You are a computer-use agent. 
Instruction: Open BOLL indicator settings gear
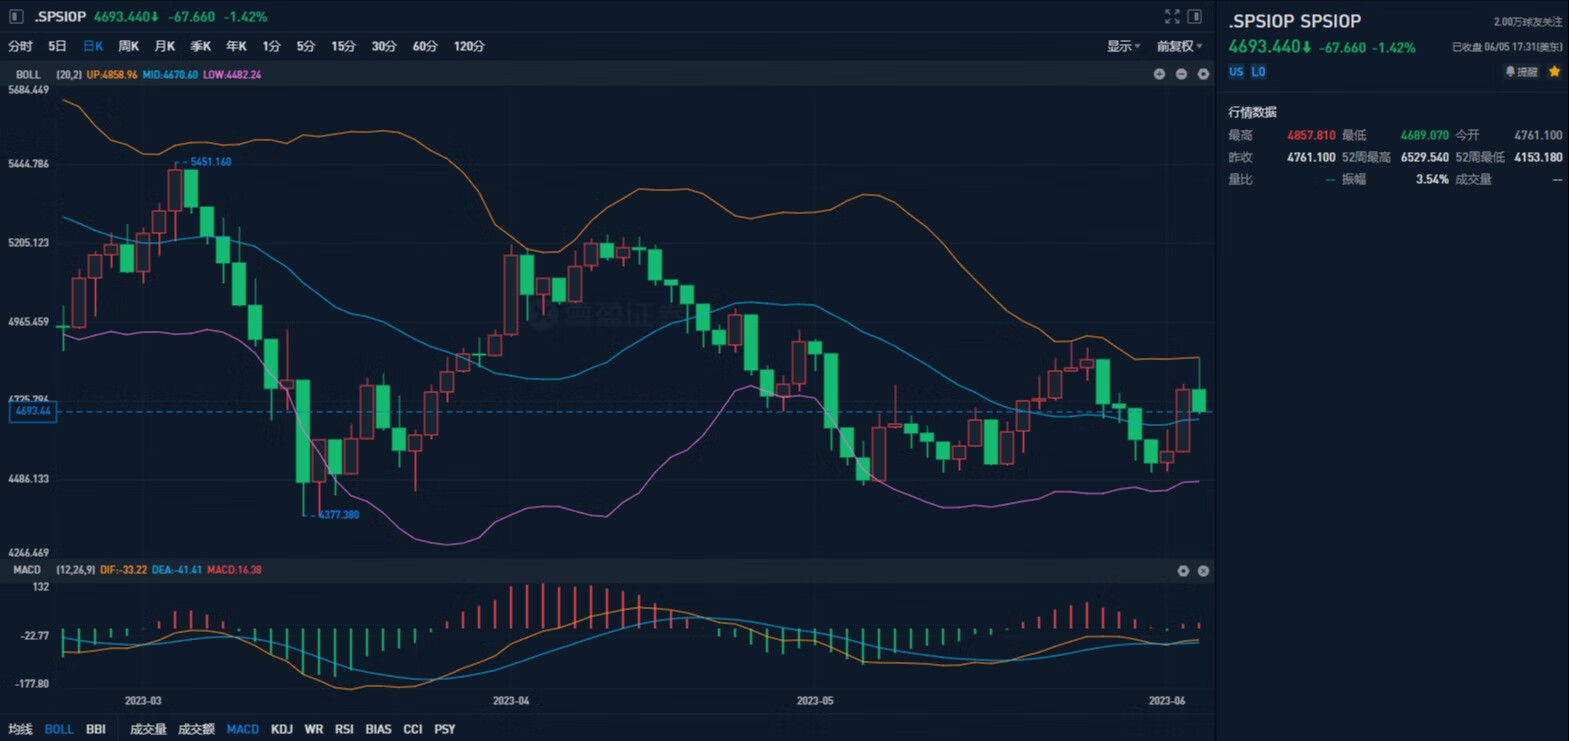point(1203,74)
